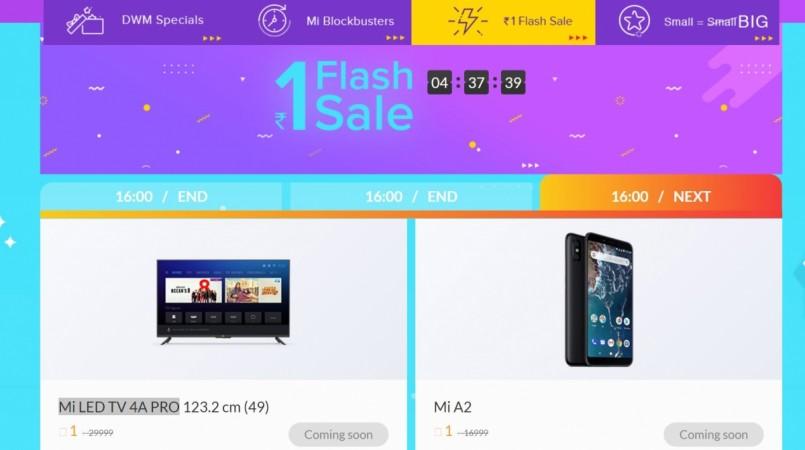Open the Small = BIG tab

[x=687, y=22]
